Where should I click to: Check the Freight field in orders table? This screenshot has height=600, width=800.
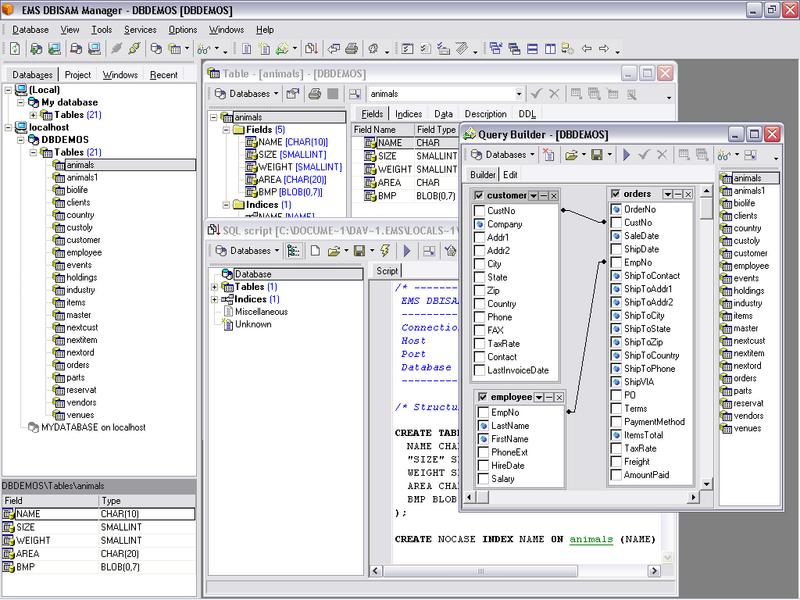click(x=616, y=461)
